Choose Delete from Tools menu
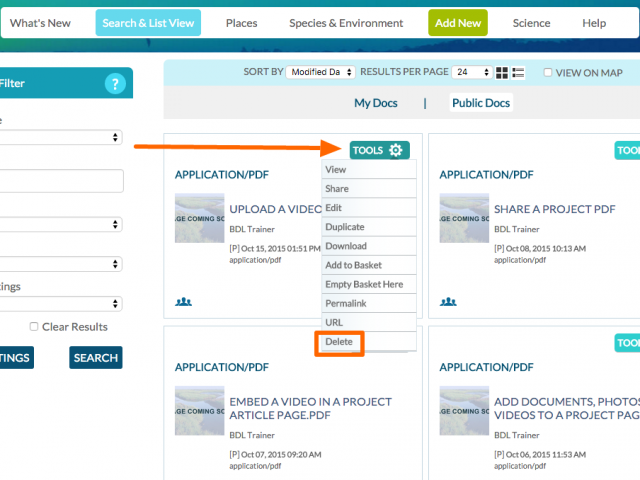 (x=369, y=342)
